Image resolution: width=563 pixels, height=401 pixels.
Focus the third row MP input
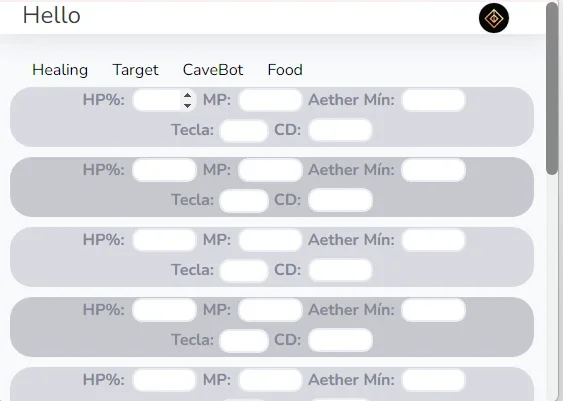coord(270,240)
